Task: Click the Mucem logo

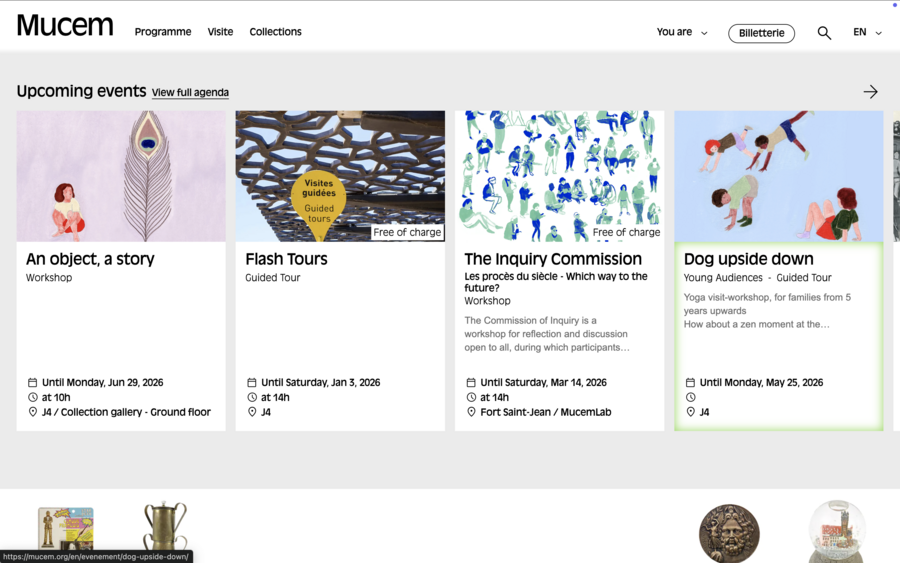Action: [x=65, y=27]
